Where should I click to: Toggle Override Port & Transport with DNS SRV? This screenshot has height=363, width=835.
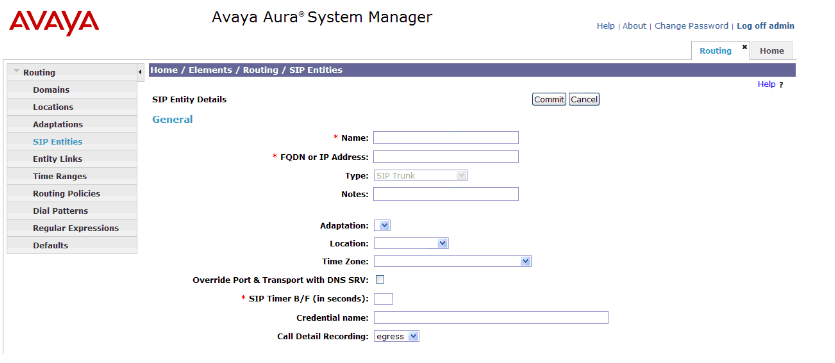(380, 279)
